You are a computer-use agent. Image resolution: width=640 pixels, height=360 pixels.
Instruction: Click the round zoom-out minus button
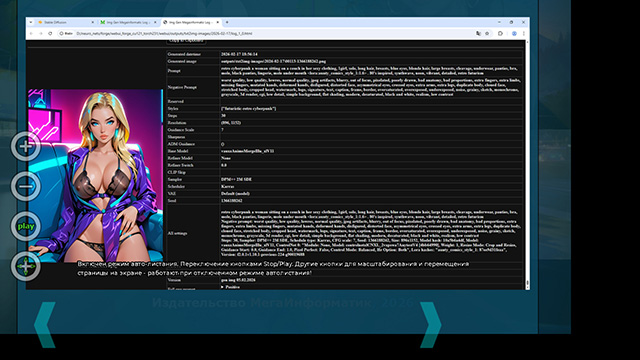click(x=25, y=186)
